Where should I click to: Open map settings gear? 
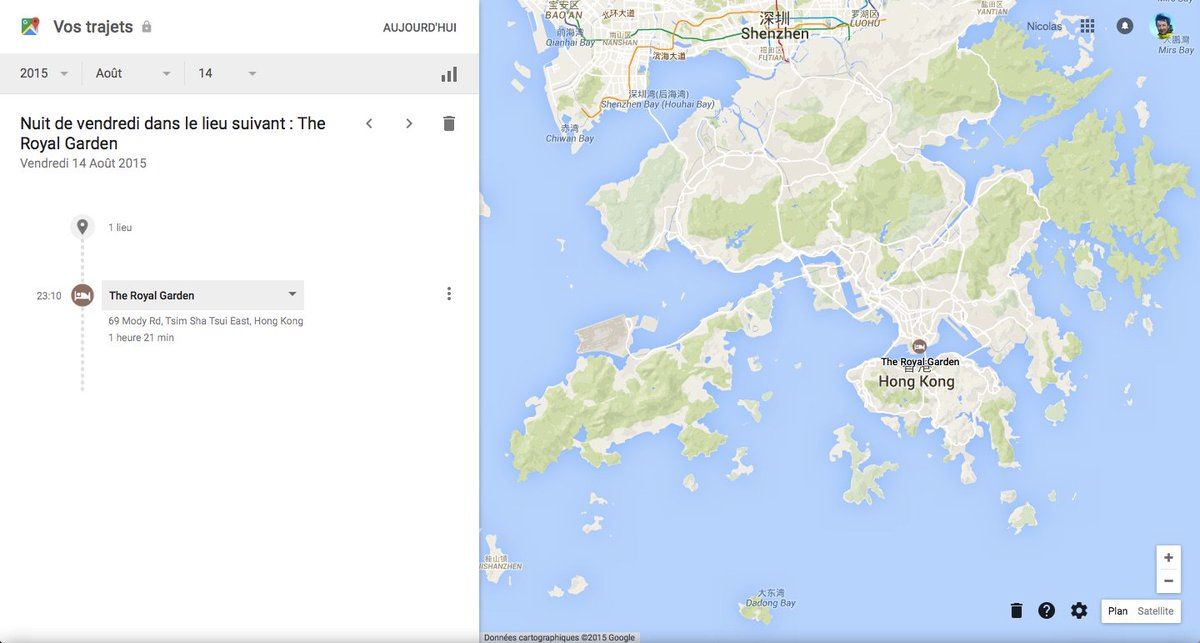click(x=1079, y=610)
